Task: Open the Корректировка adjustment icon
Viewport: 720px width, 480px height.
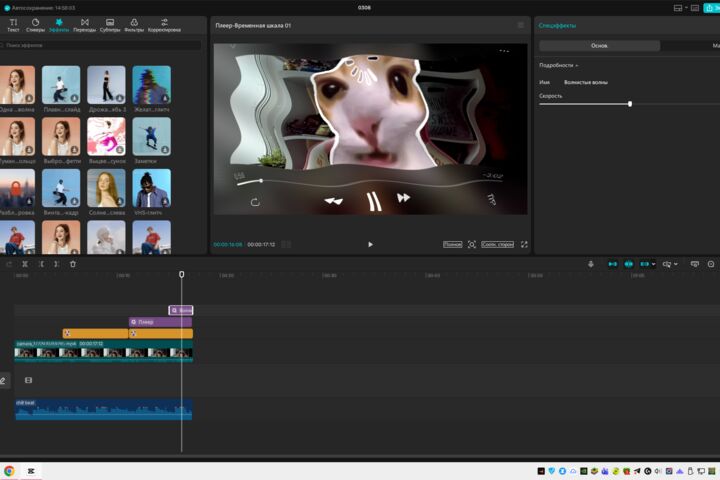Action: (x=164, y=25)
